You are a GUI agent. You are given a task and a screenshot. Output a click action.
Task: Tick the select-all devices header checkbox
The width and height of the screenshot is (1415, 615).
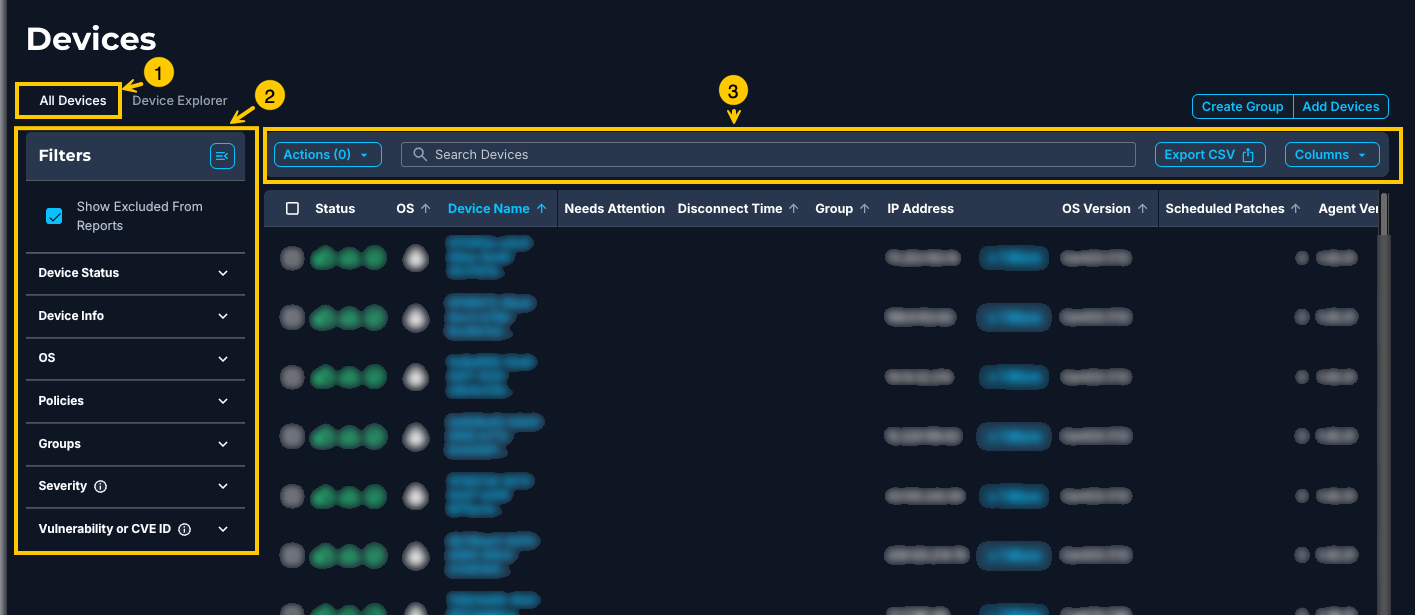point(292,209)
